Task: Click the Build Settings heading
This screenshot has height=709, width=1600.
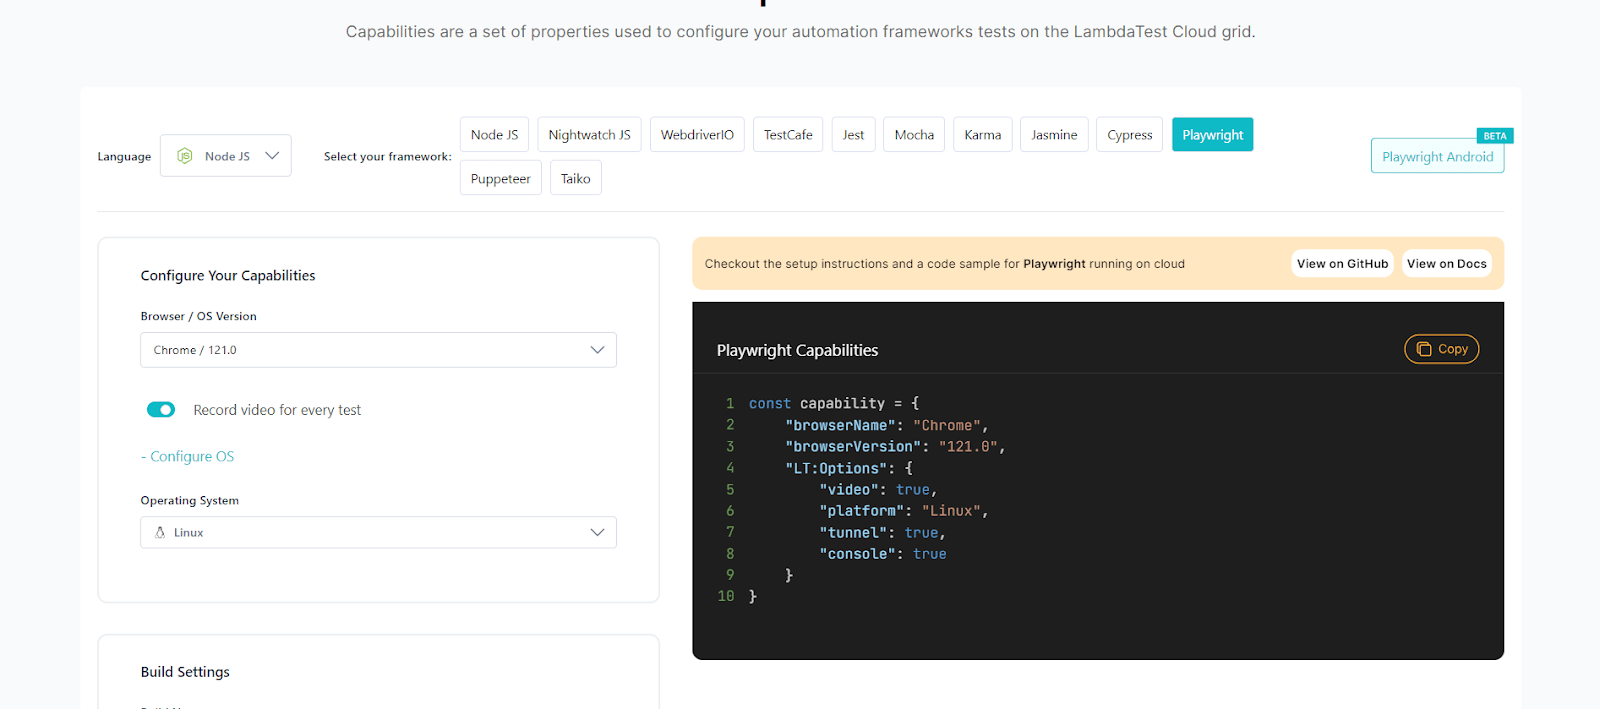Action: pos(185,672)
